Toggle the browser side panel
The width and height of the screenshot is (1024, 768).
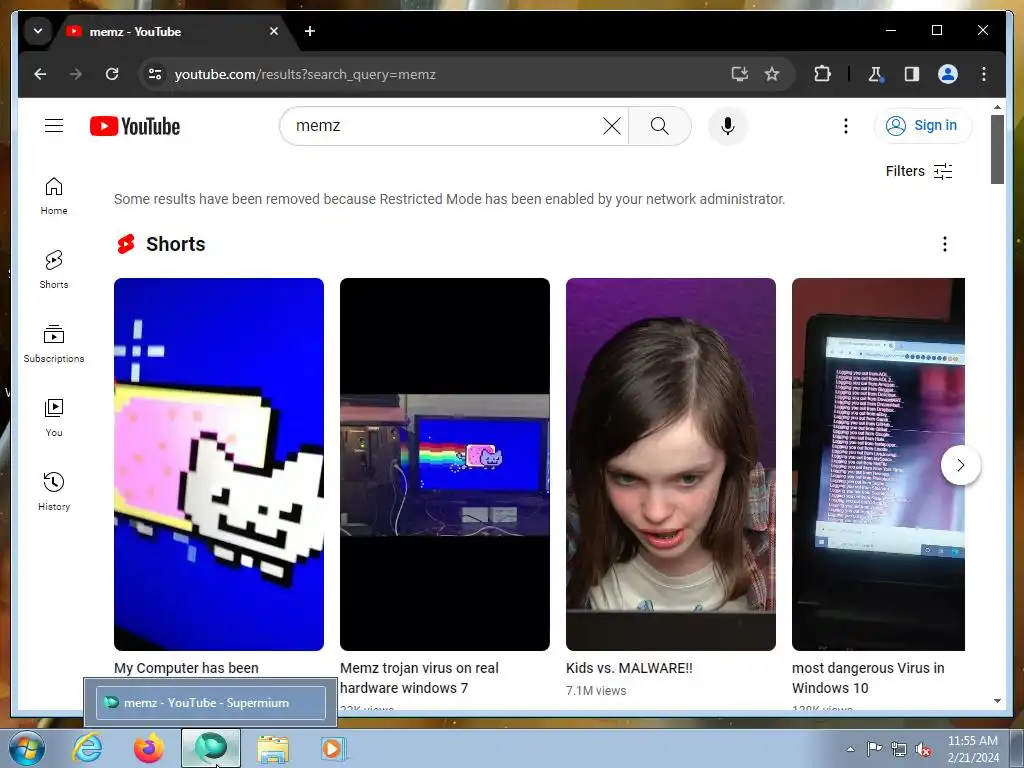(912, 74)
